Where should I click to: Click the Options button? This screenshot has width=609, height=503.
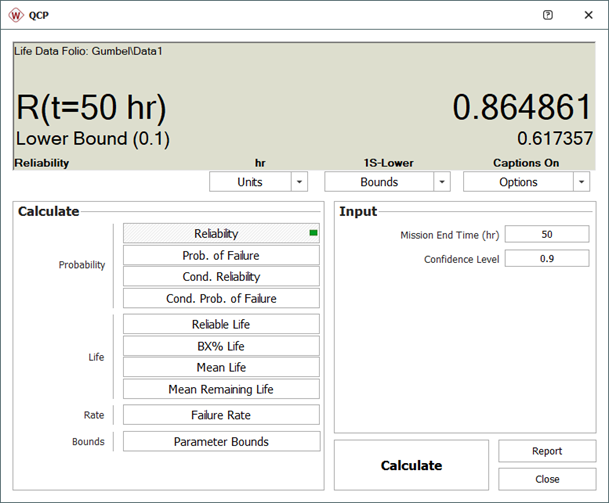517,182
